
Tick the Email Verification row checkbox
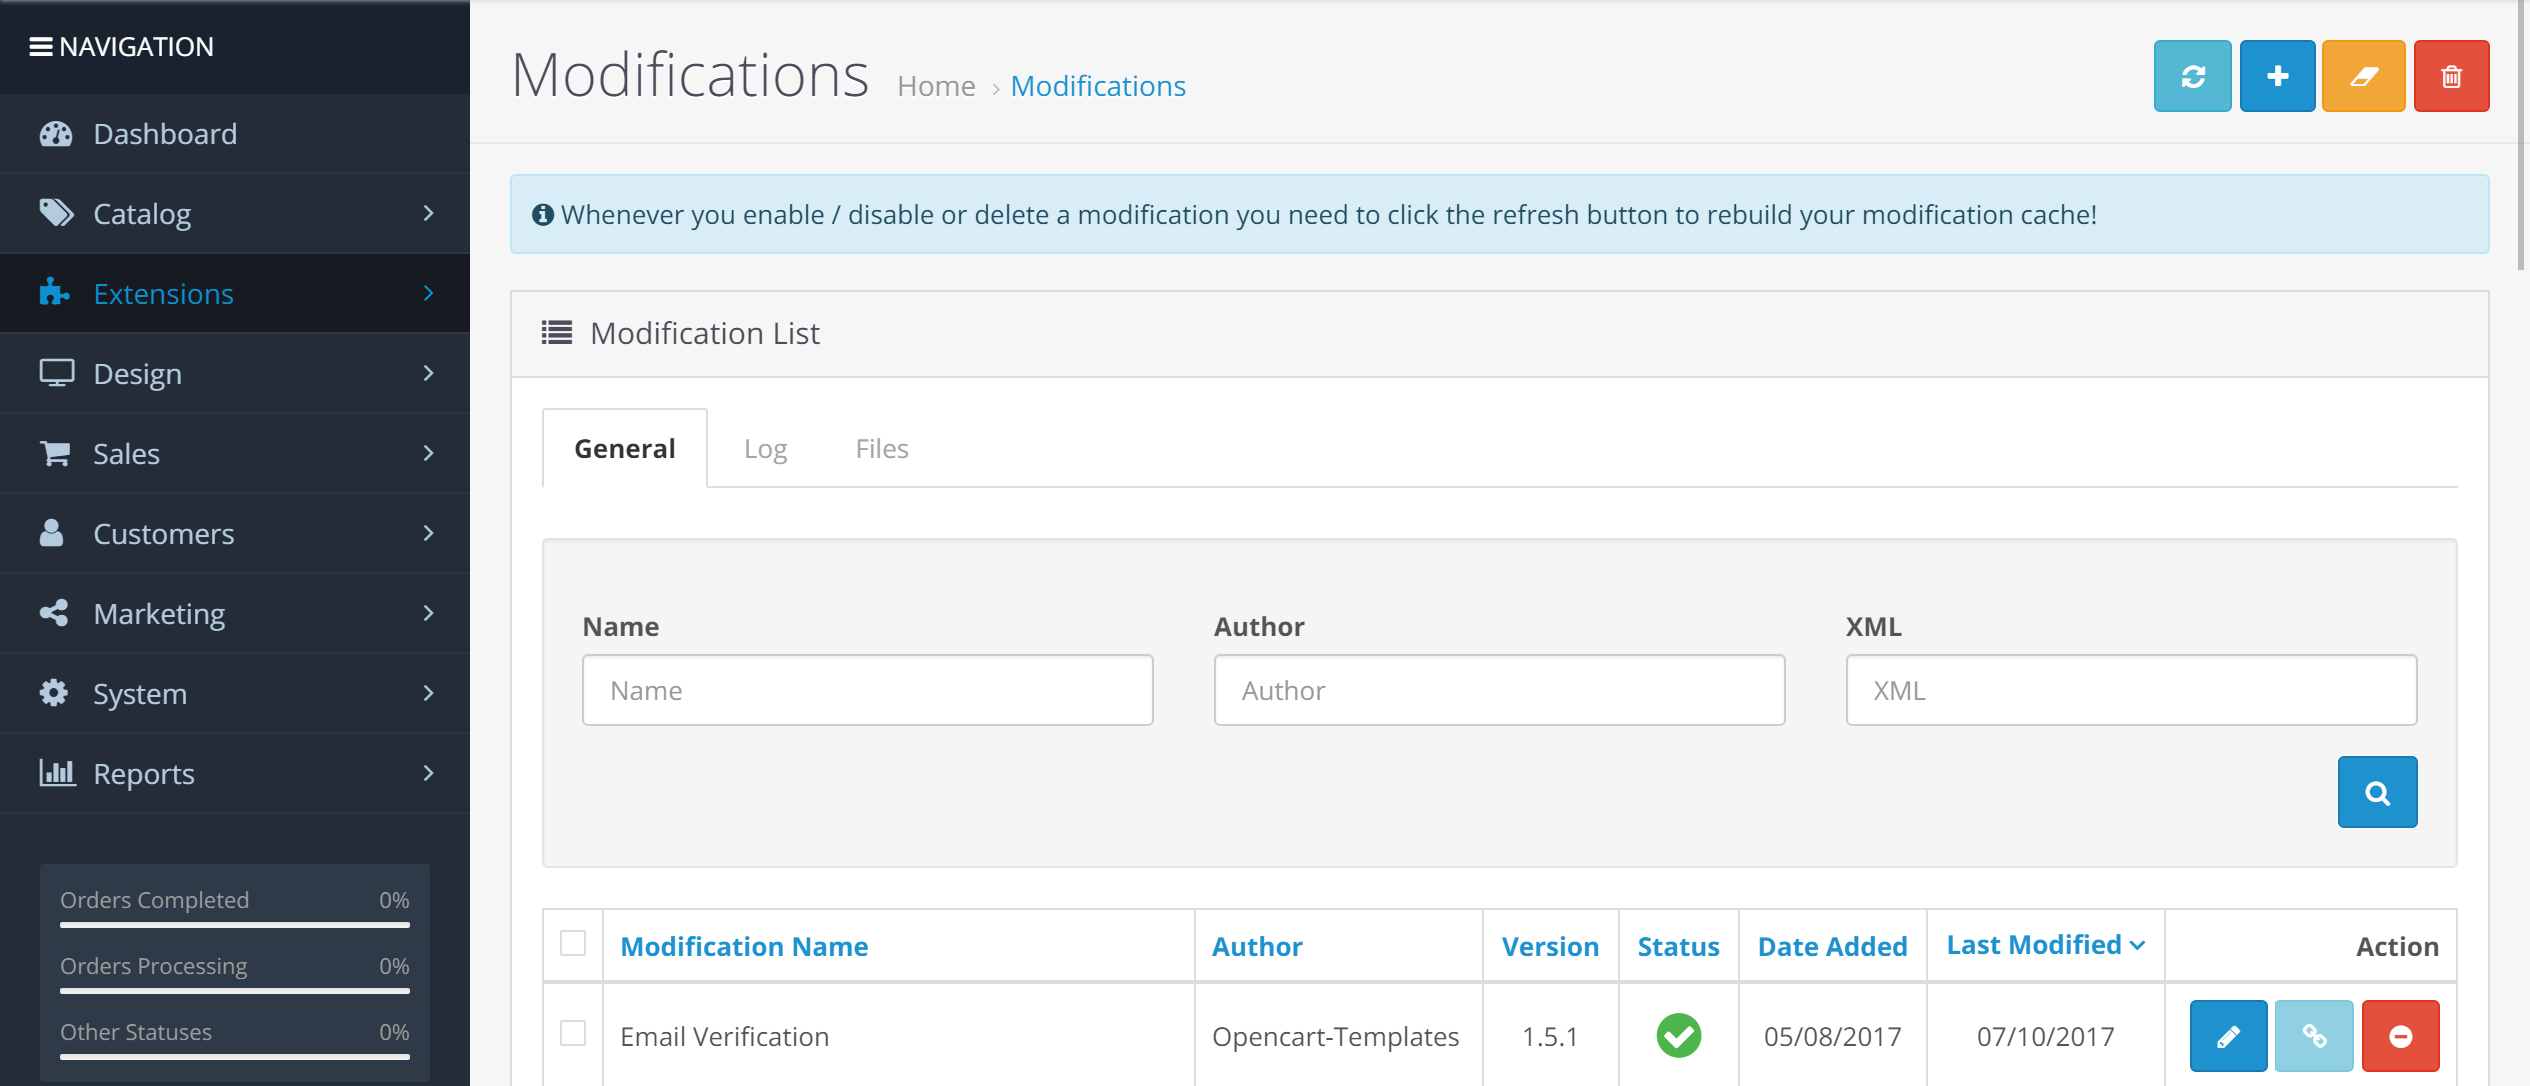point(573,1033)
